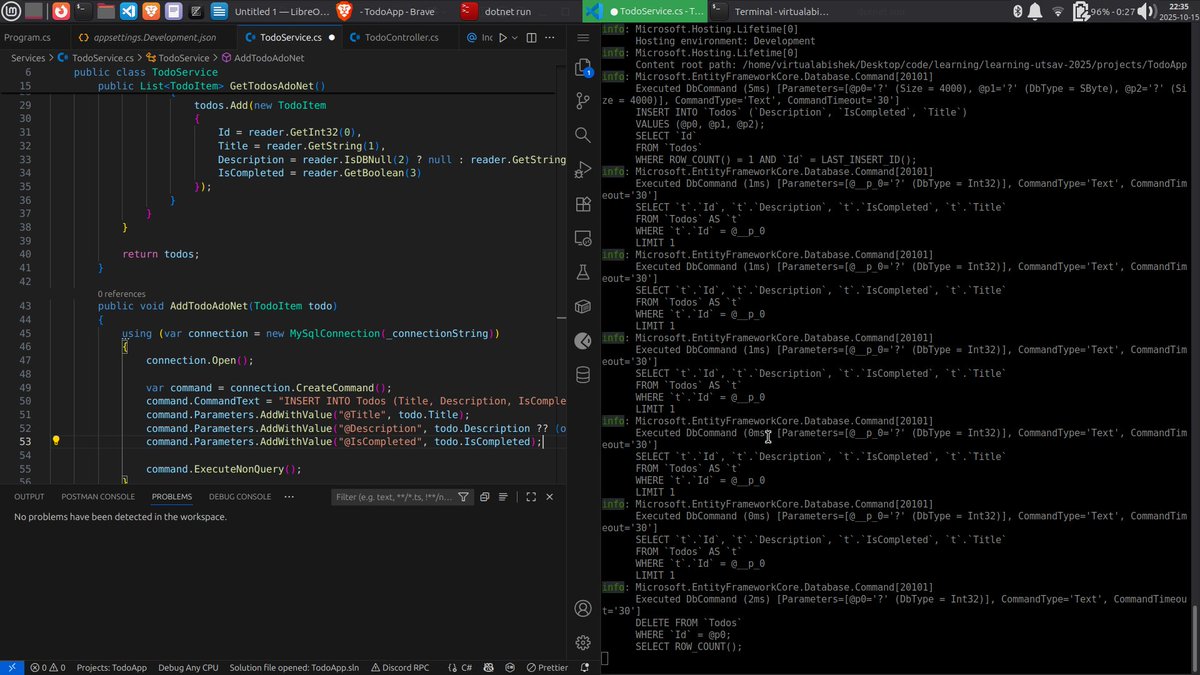Switch to the Program.cs editor tab
1200x675 pixels.
[x=27, y=37]
